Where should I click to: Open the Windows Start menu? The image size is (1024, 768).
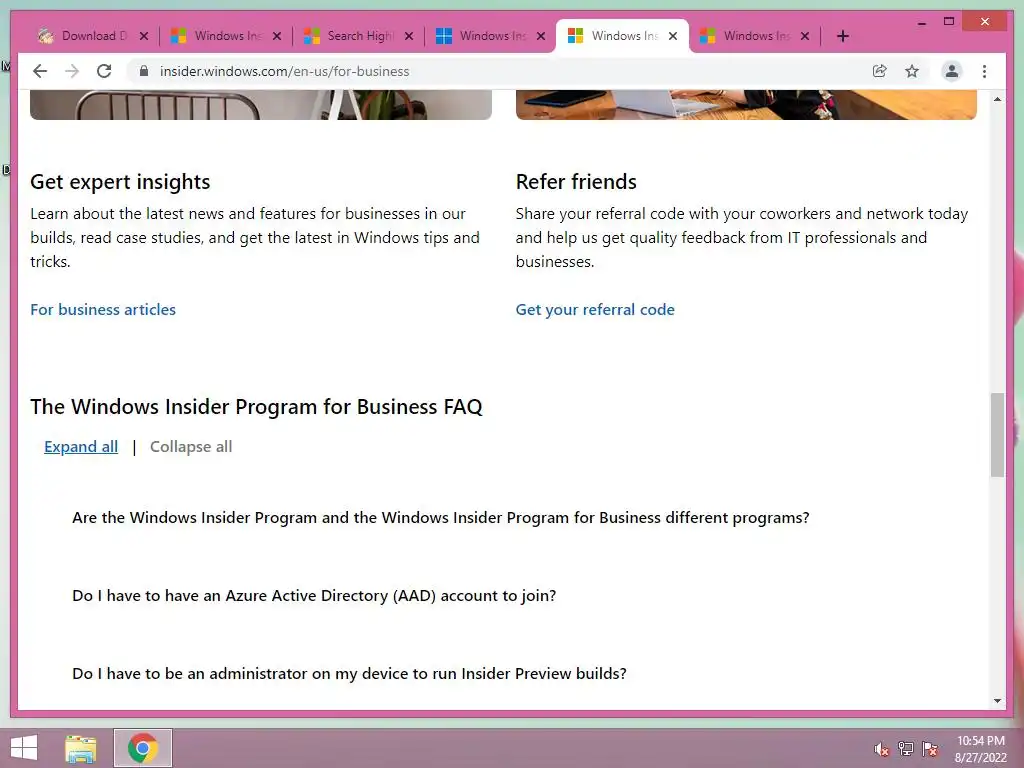[x=24, y=748]
